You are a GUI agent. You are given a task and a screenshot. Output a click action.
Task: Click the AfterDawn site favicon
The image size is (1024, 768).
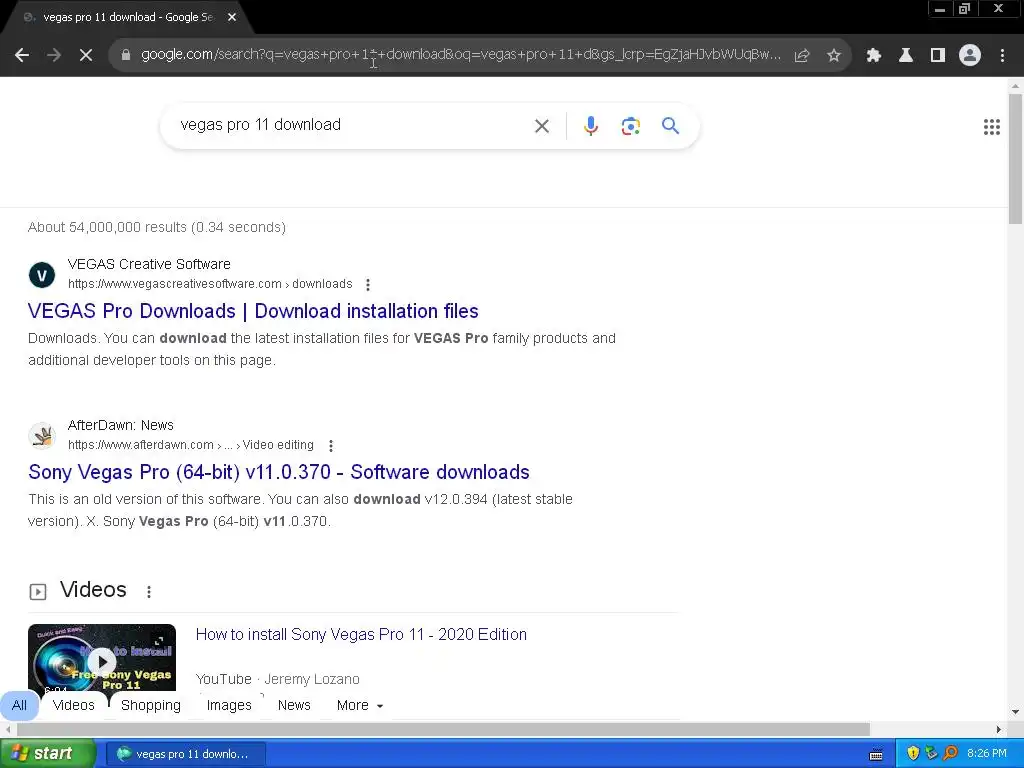click(42, 435)
